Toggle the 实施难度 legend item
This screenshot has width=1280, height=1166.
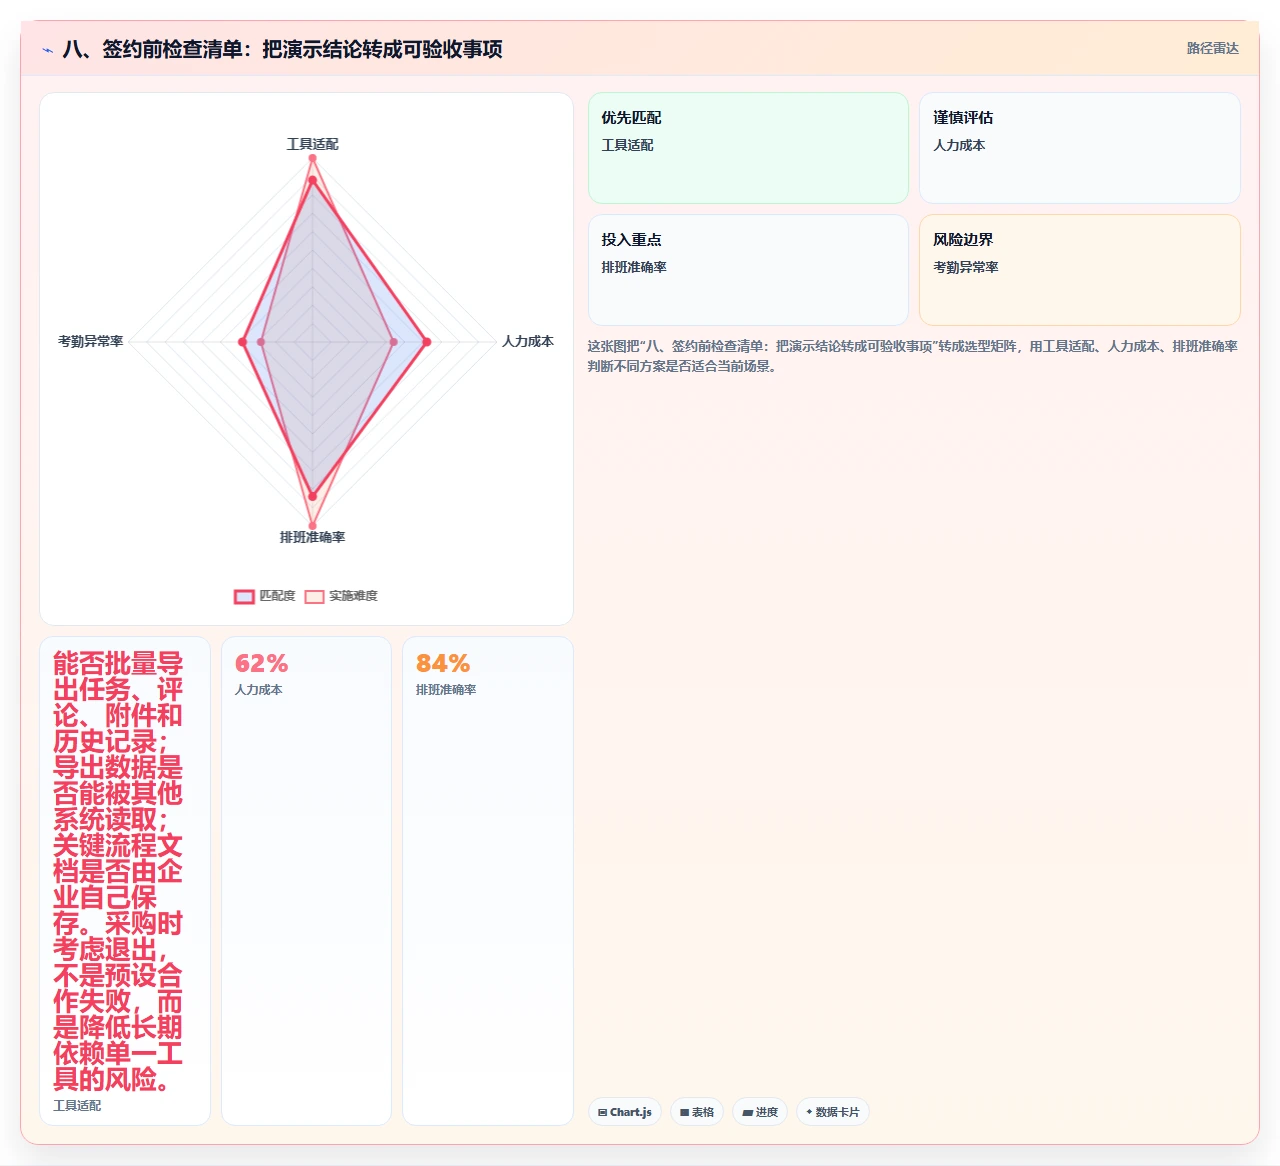341,596
